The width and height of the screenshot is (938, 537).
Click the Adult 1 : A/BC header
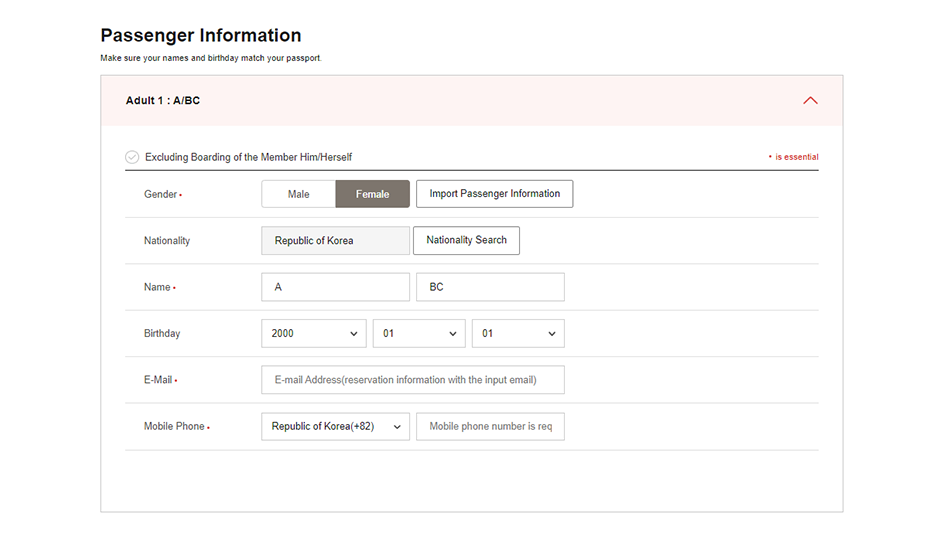tap(163, 101)
